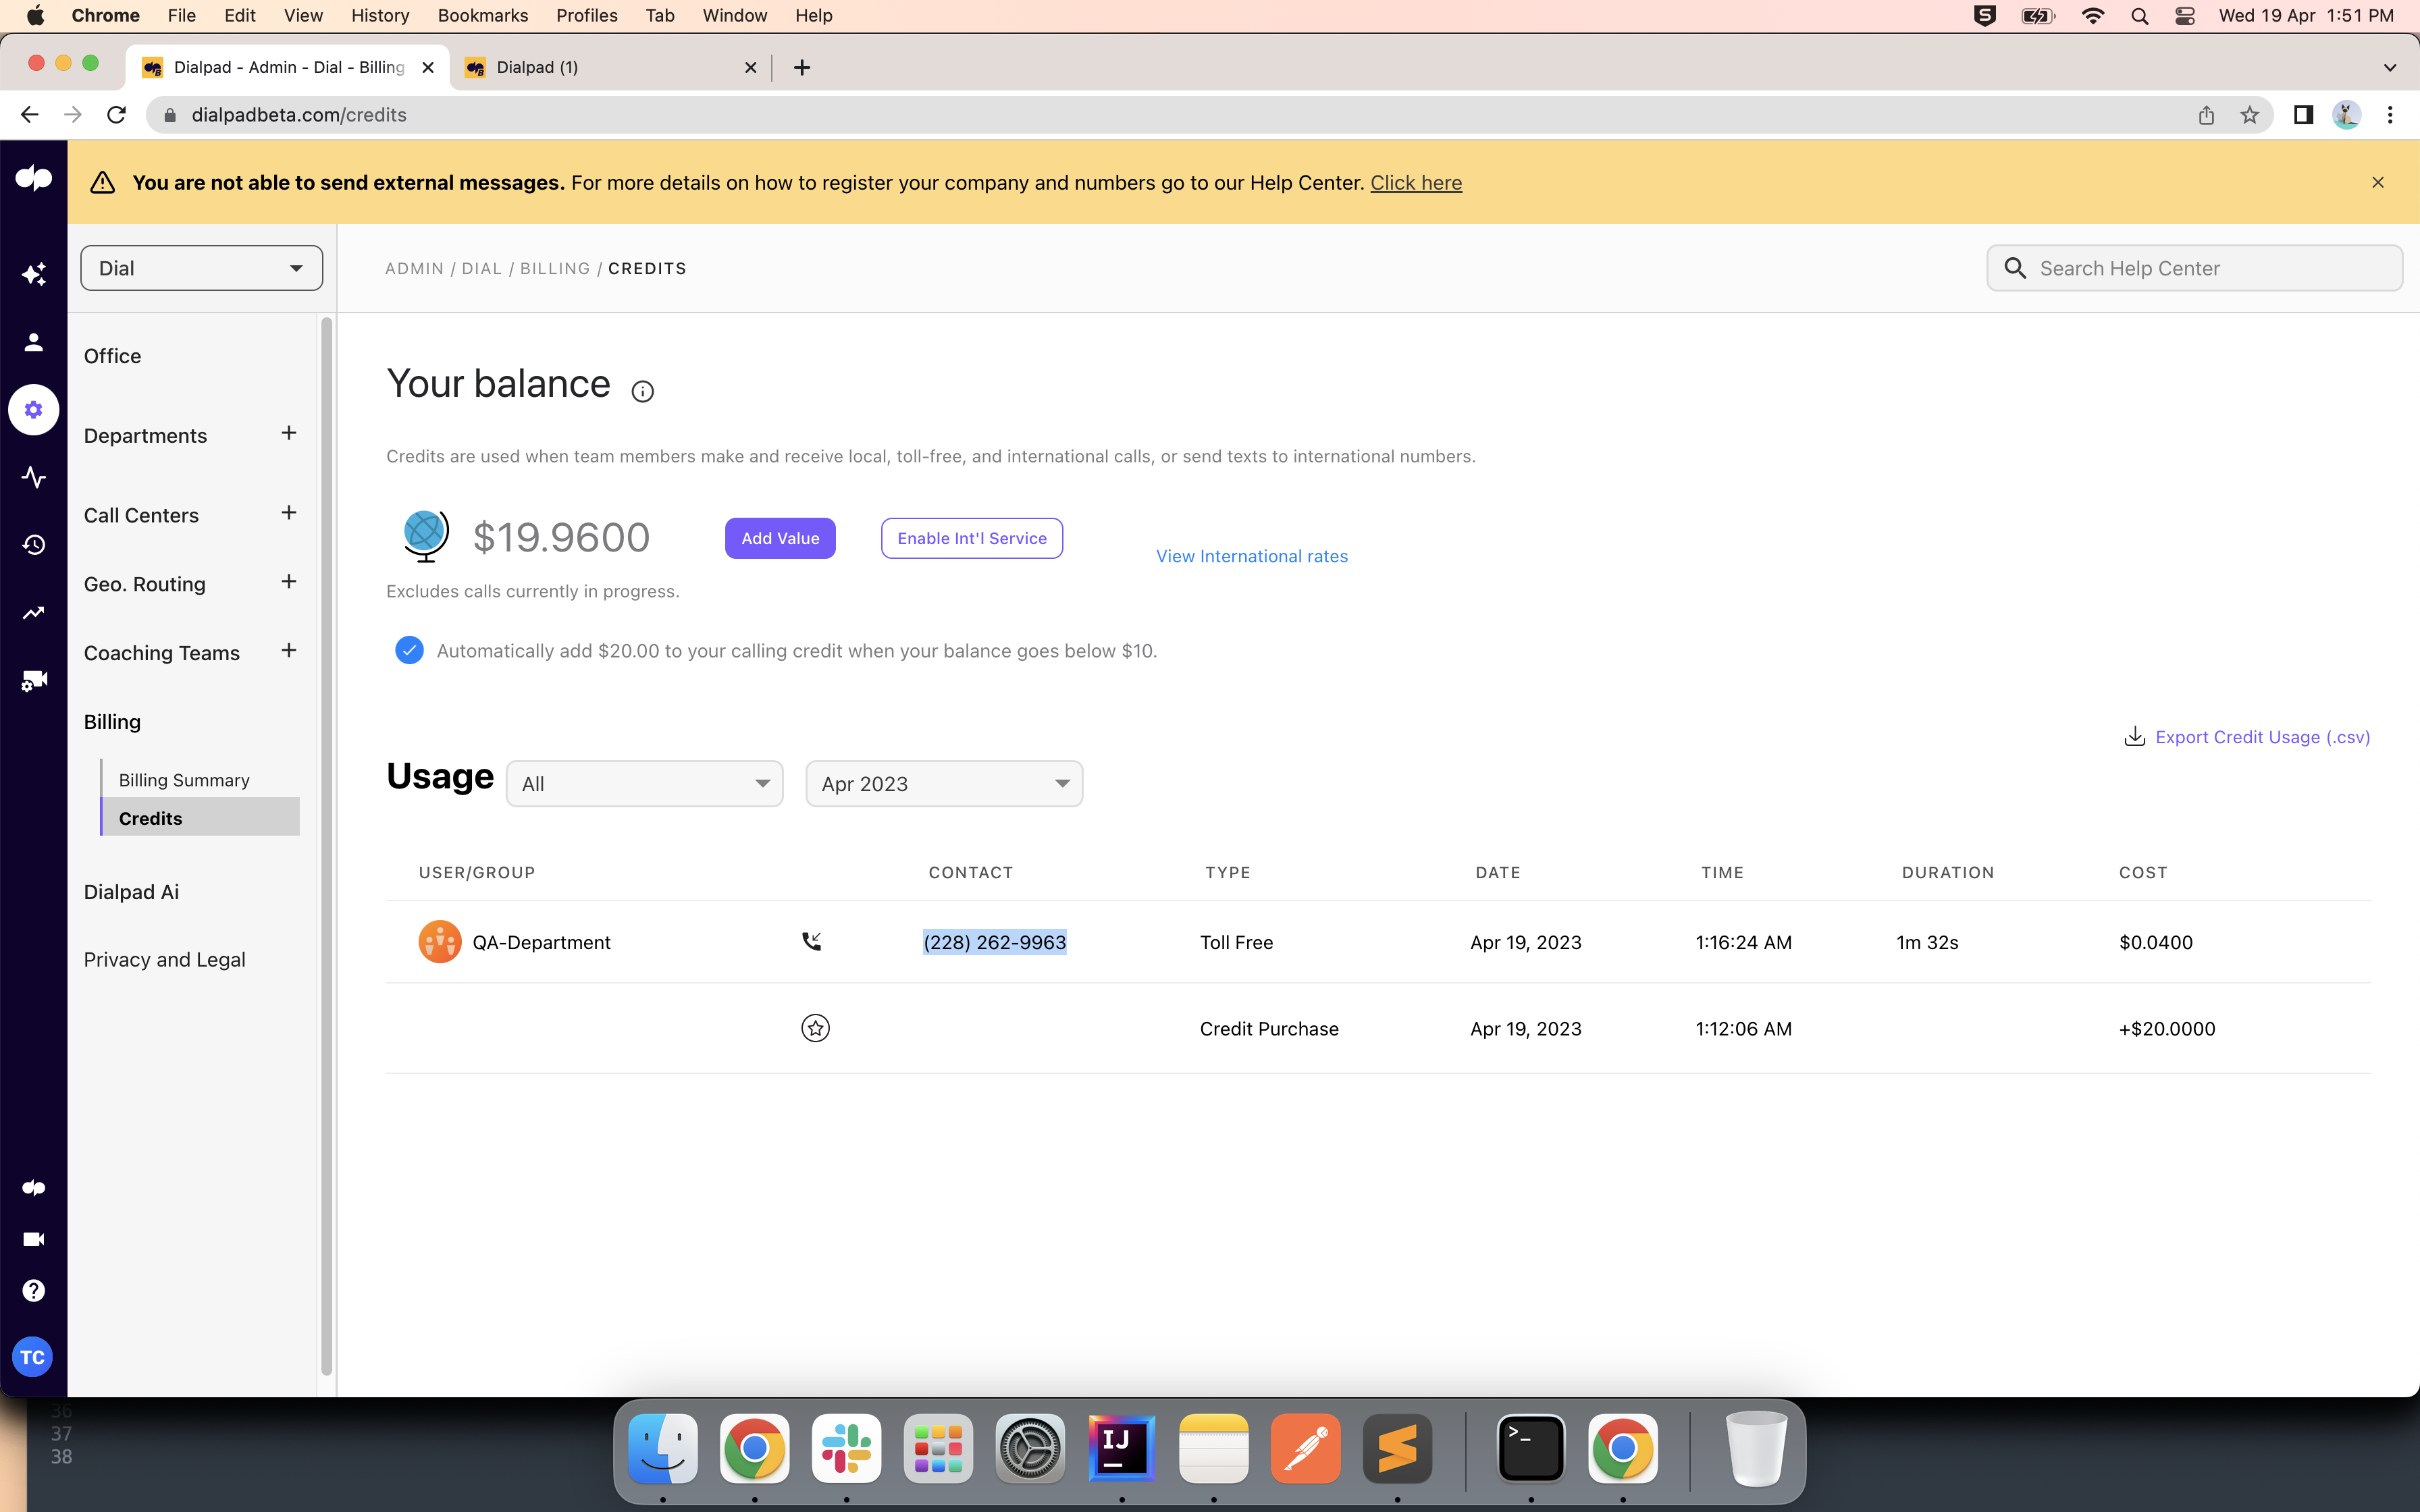Screen dimensions: 2420x1512
Task: Open analytics trending arrow icon
Action: 34,613
